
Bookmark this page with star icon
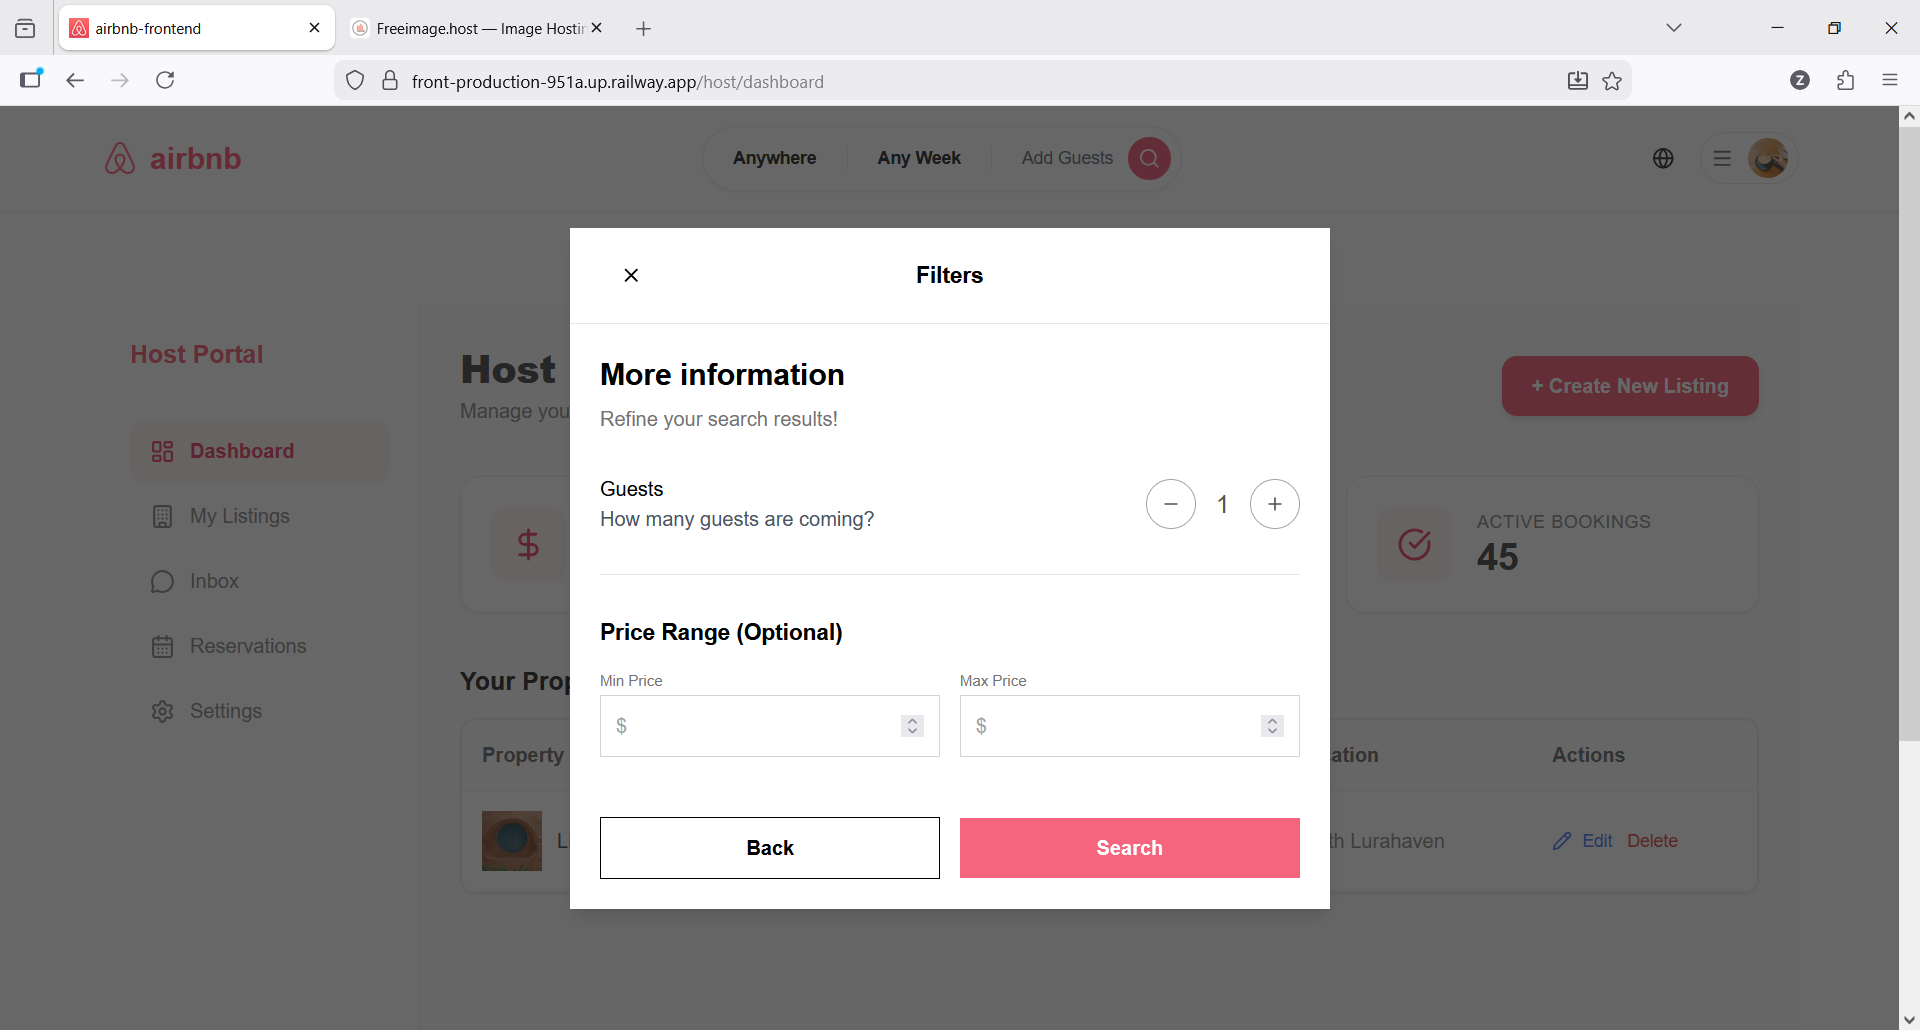pos(1612,81)
